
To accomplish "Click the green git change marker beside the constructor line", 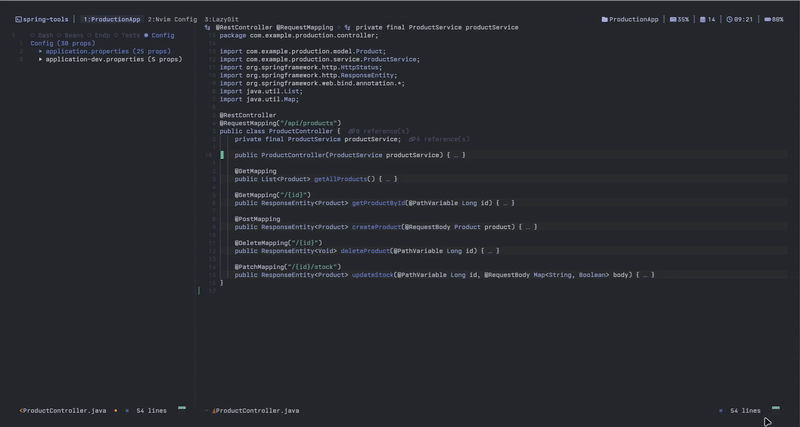I will coord(222,155).
